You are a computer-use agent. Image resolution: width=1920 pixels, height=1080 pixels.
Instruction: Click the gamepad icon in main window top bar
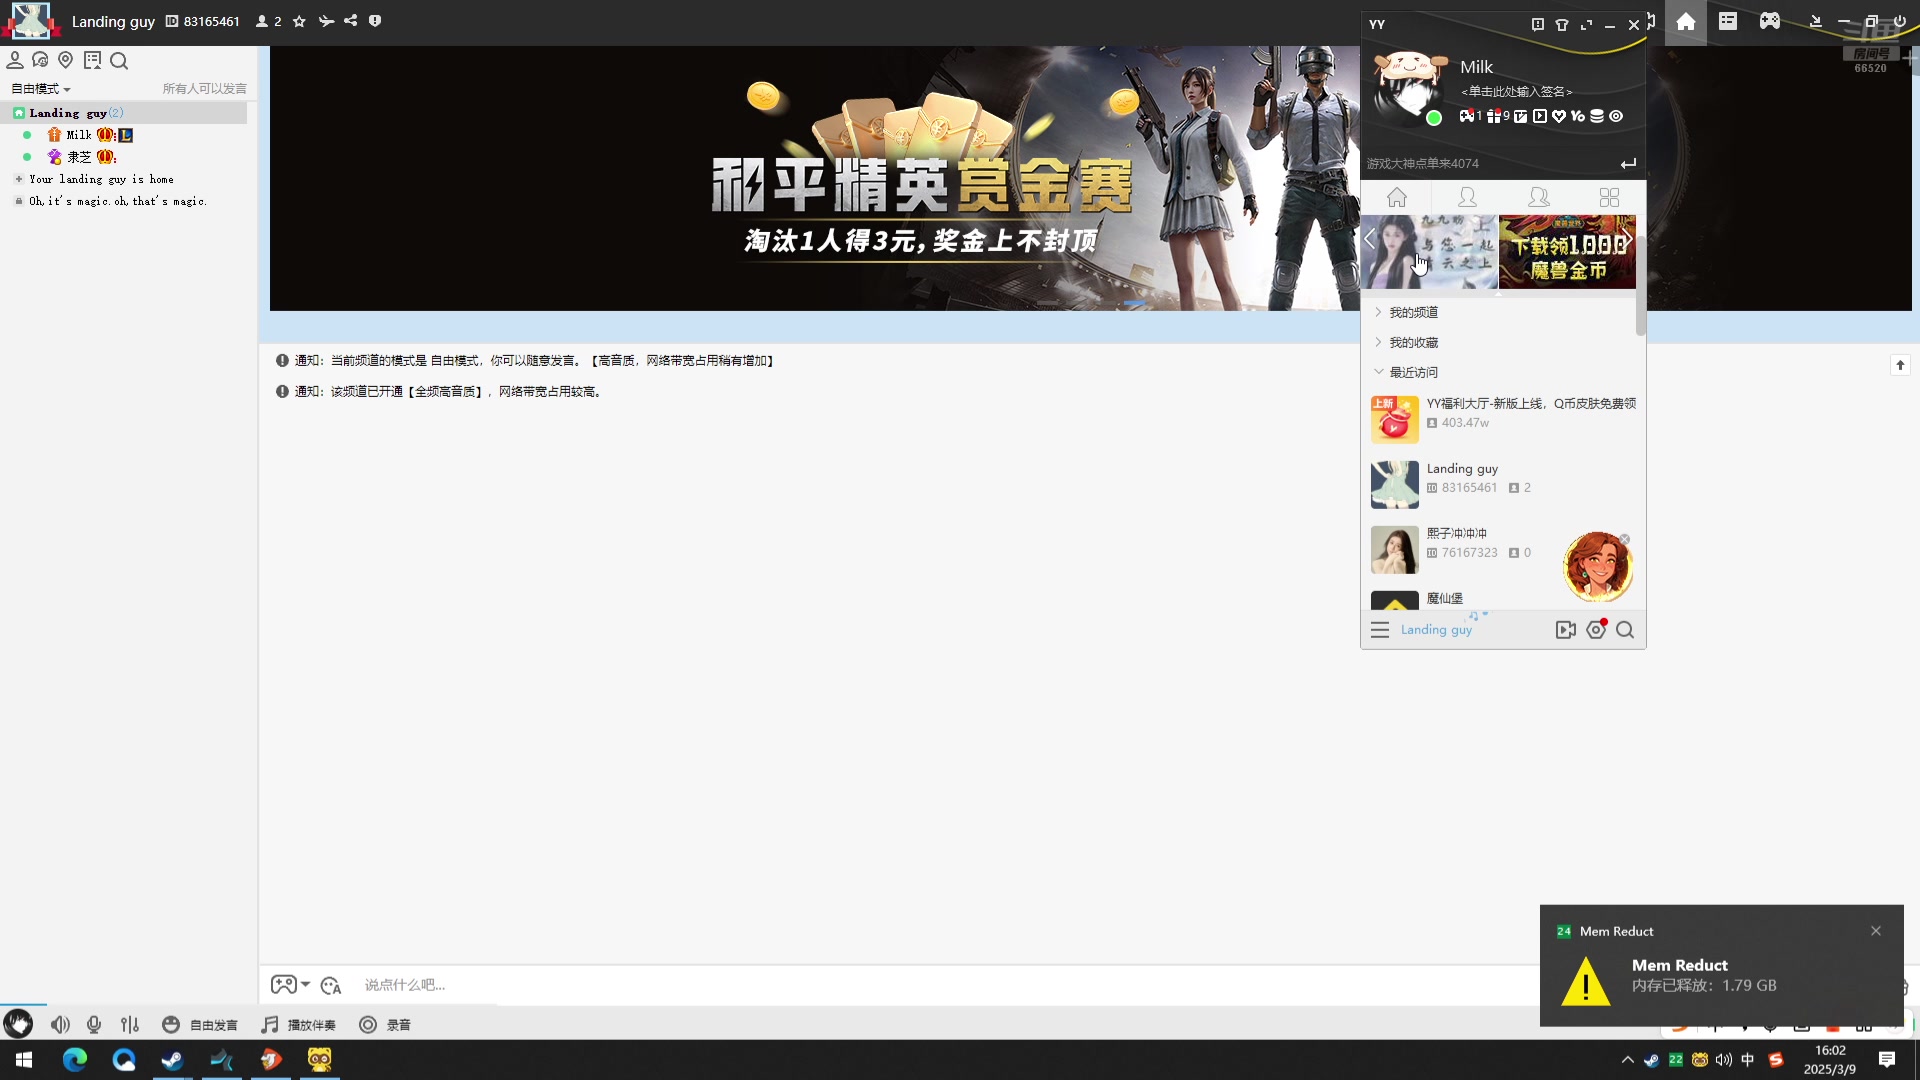click(x=1770, y=21)
